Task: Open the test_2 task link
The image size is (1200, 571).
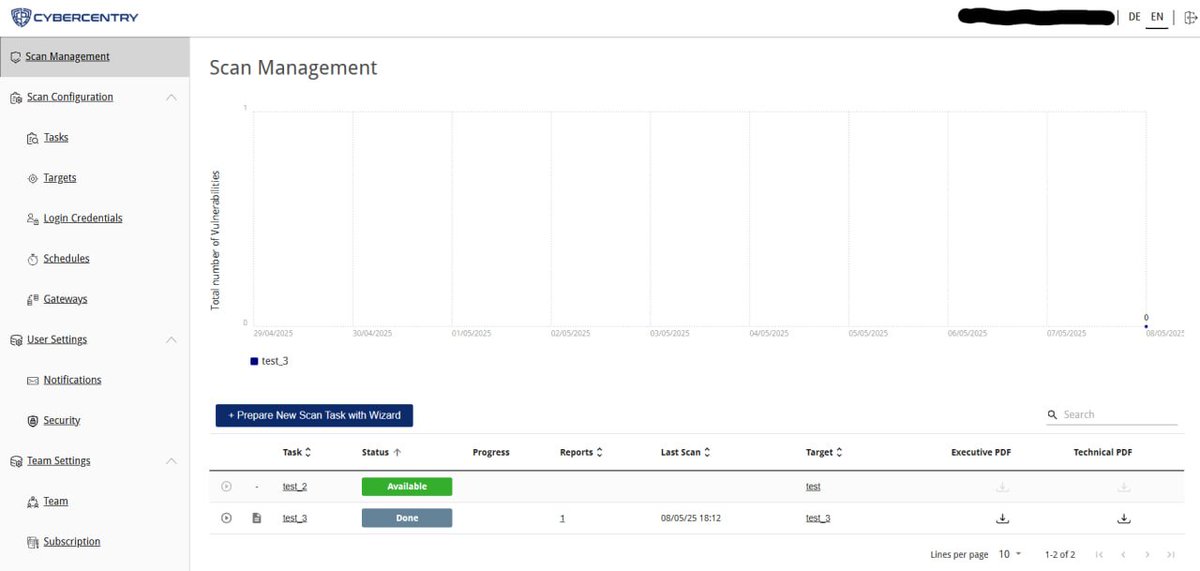Action: 295,487
